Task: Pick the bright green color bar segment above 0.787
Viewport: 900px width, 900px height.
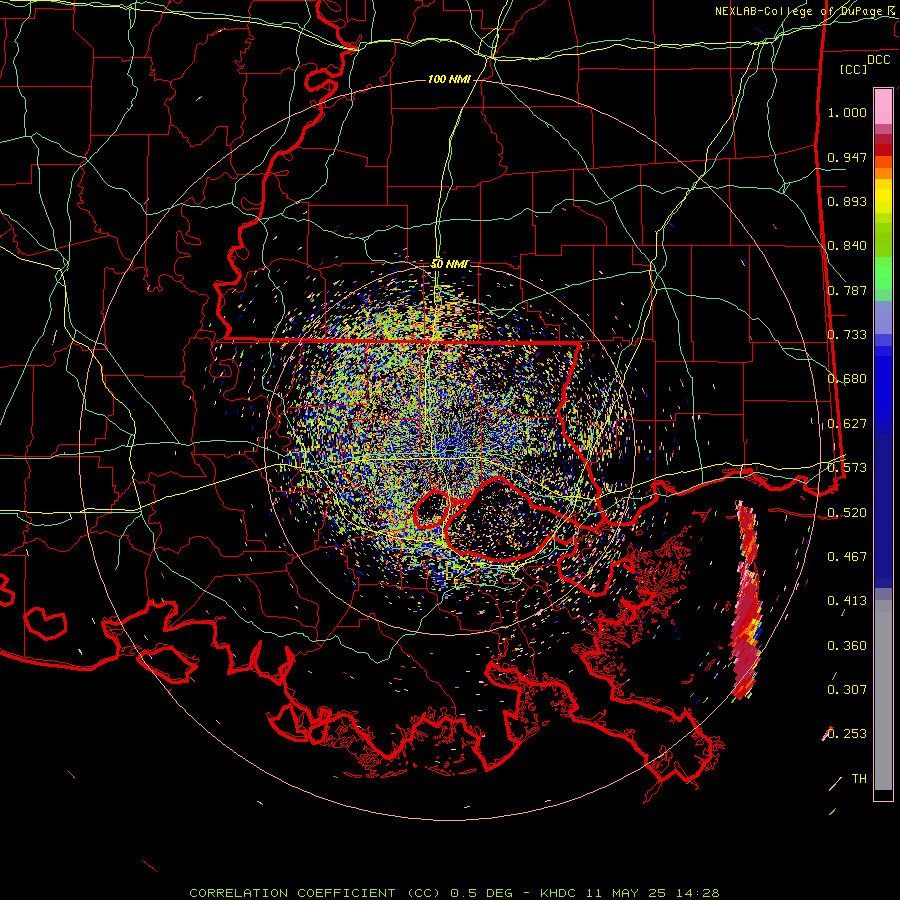Action: pos(883,273)
